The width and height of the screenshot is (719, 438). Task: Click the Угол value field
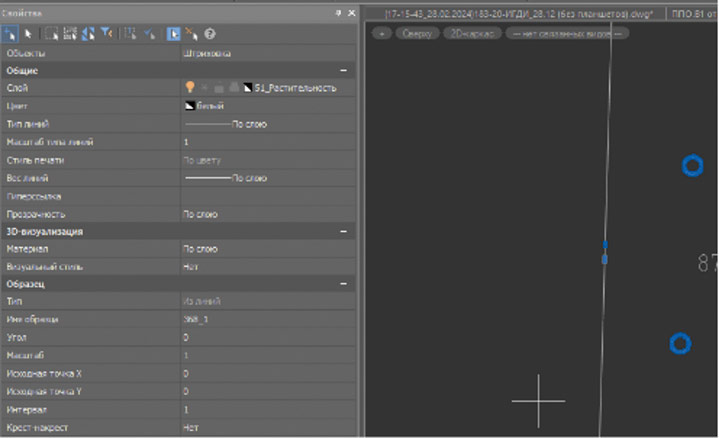[x=269, y=338]
